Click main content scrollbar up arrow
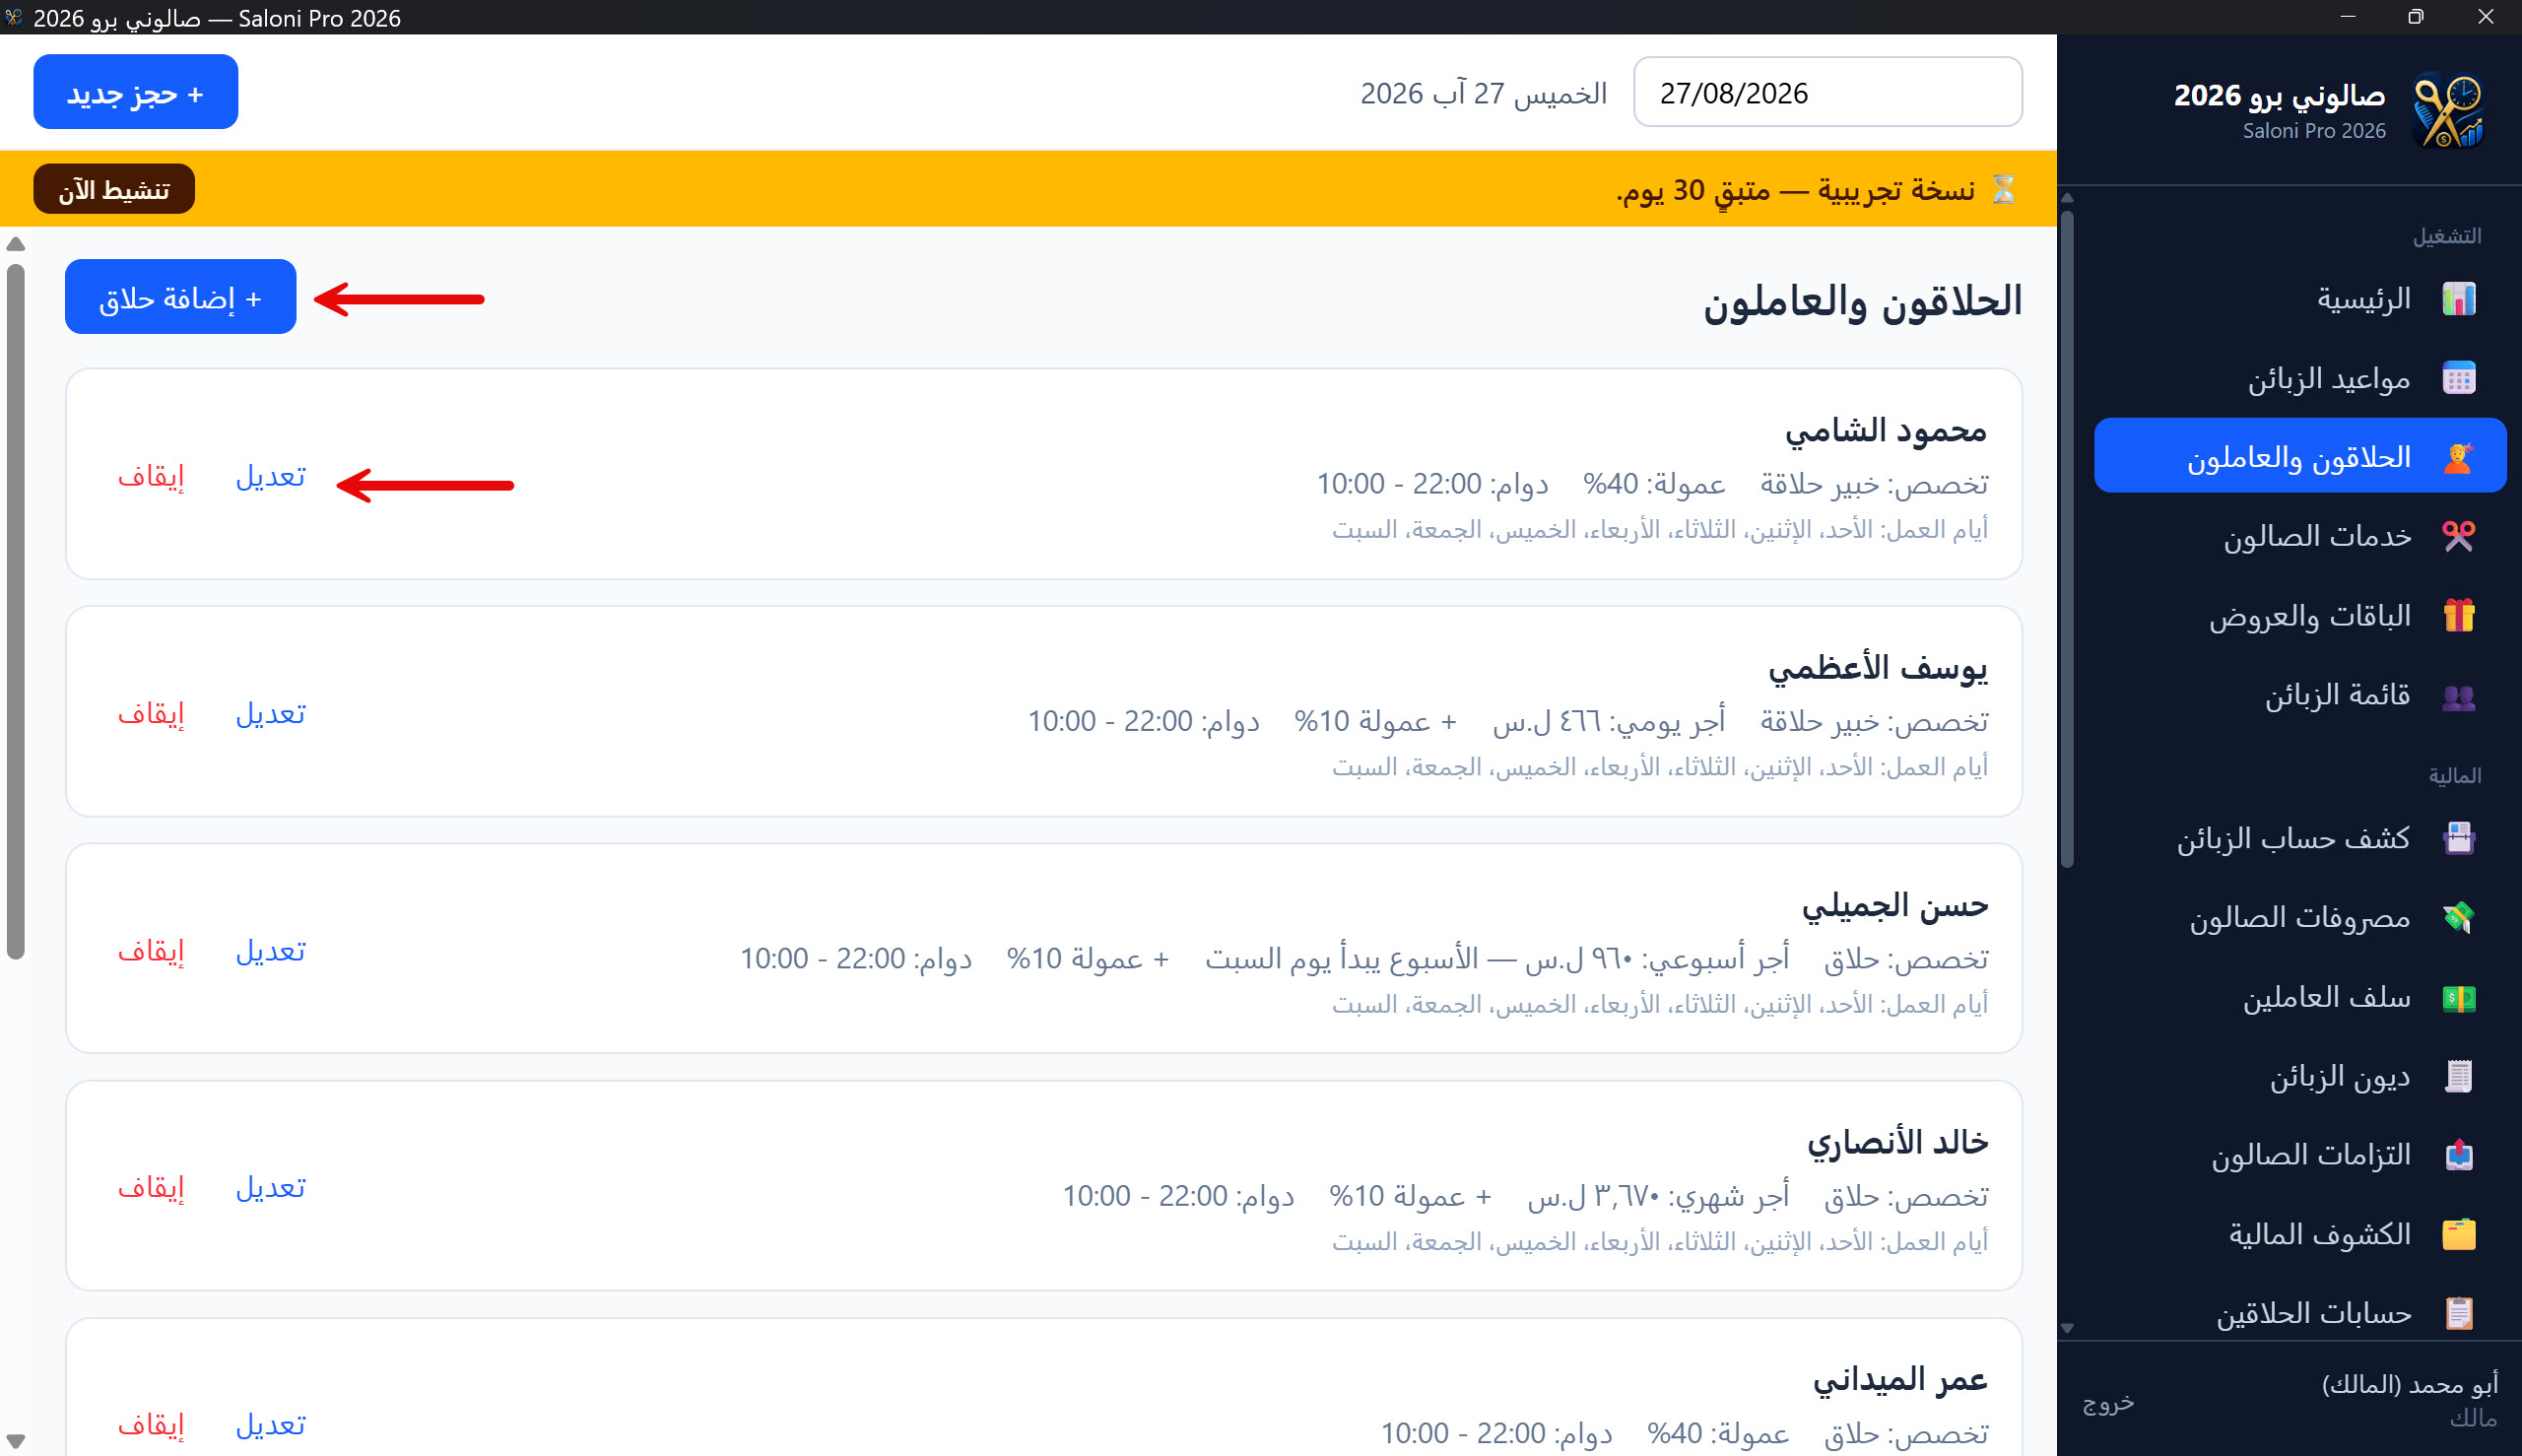The width and height of the screenshot is (2522, 1456). tap(15, 244)
